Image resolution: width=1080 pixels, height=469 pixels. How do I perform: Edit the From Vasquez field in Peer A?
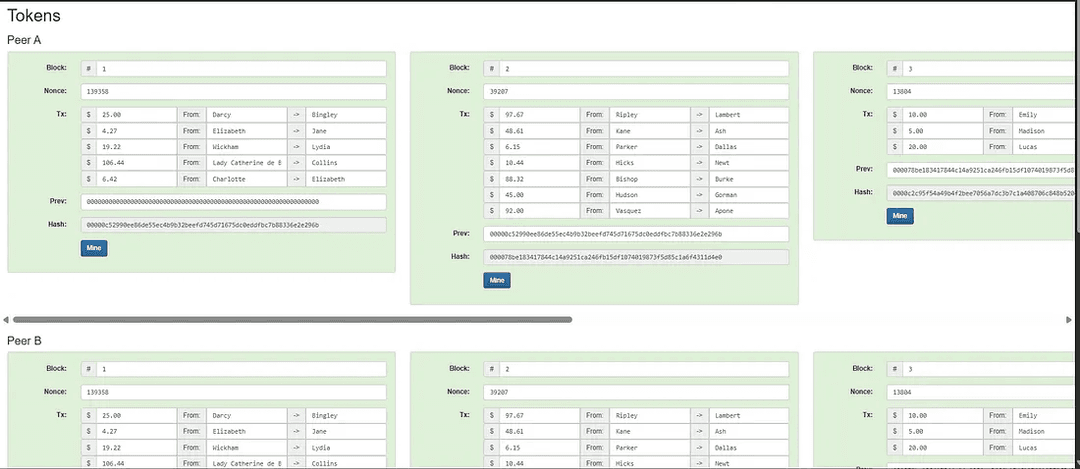(650, 211)
